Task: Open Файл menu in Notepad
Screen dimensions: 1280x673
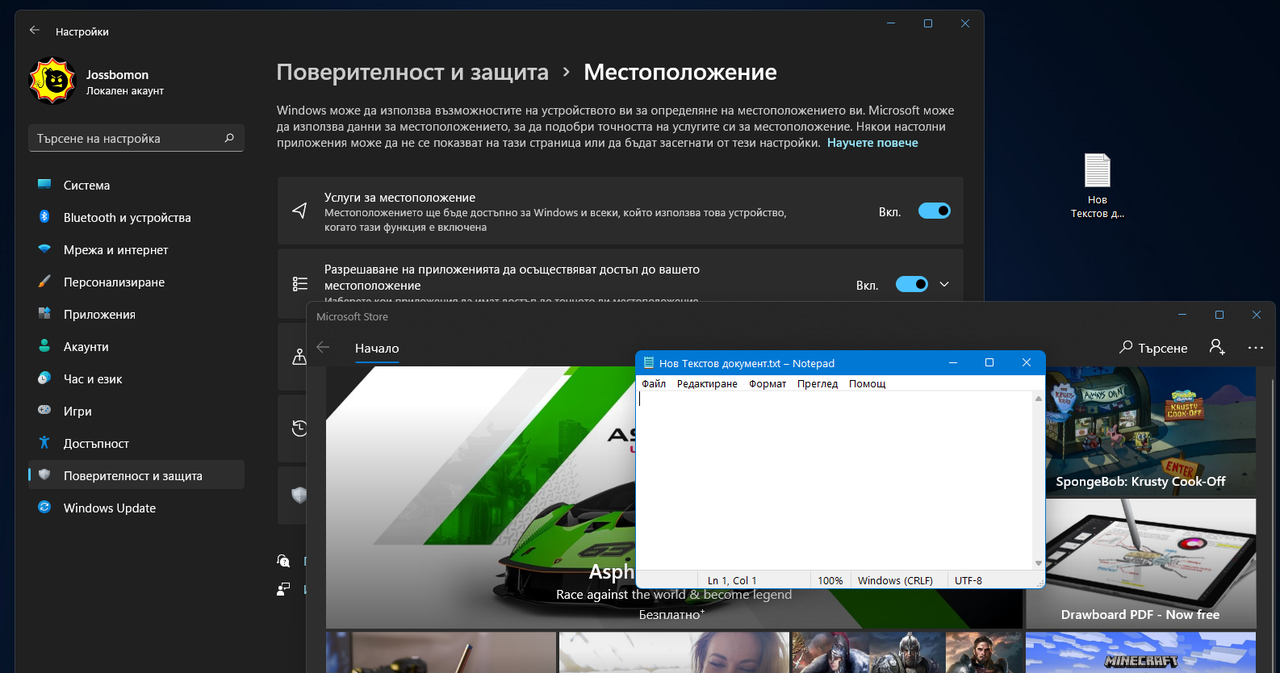Action: click(x=654, y=384)
